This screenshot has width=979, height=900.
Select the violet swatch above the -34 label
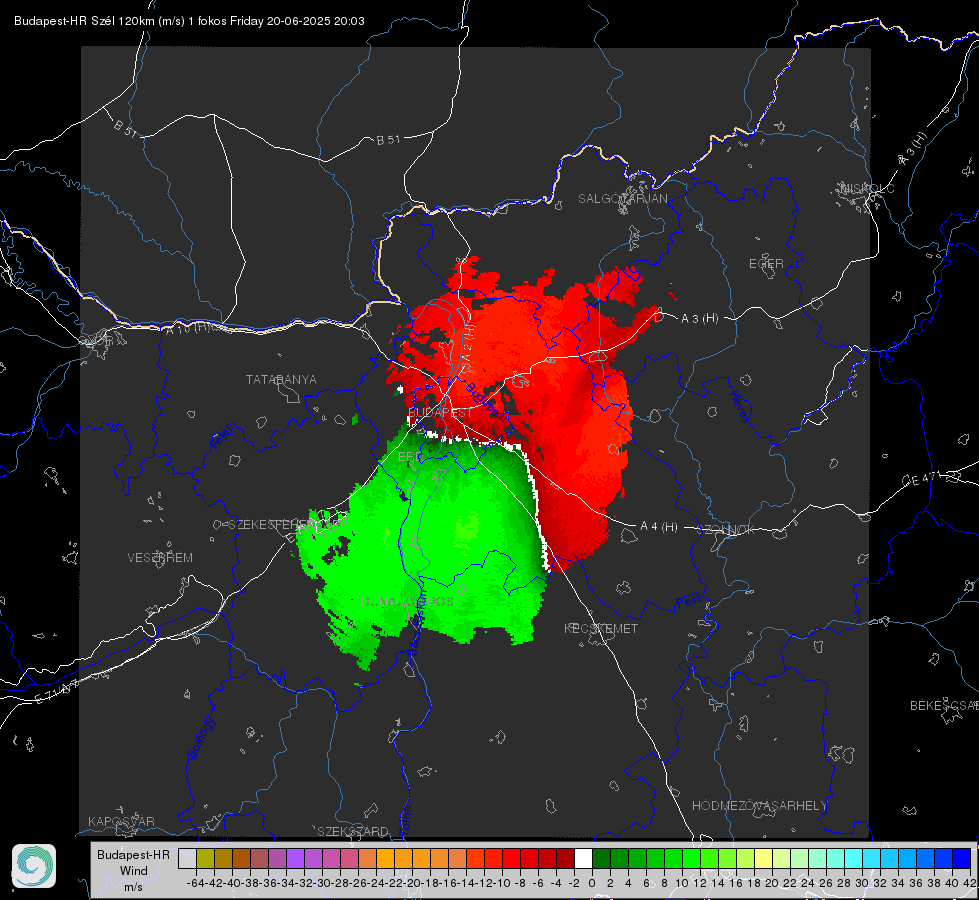(295, 858)
